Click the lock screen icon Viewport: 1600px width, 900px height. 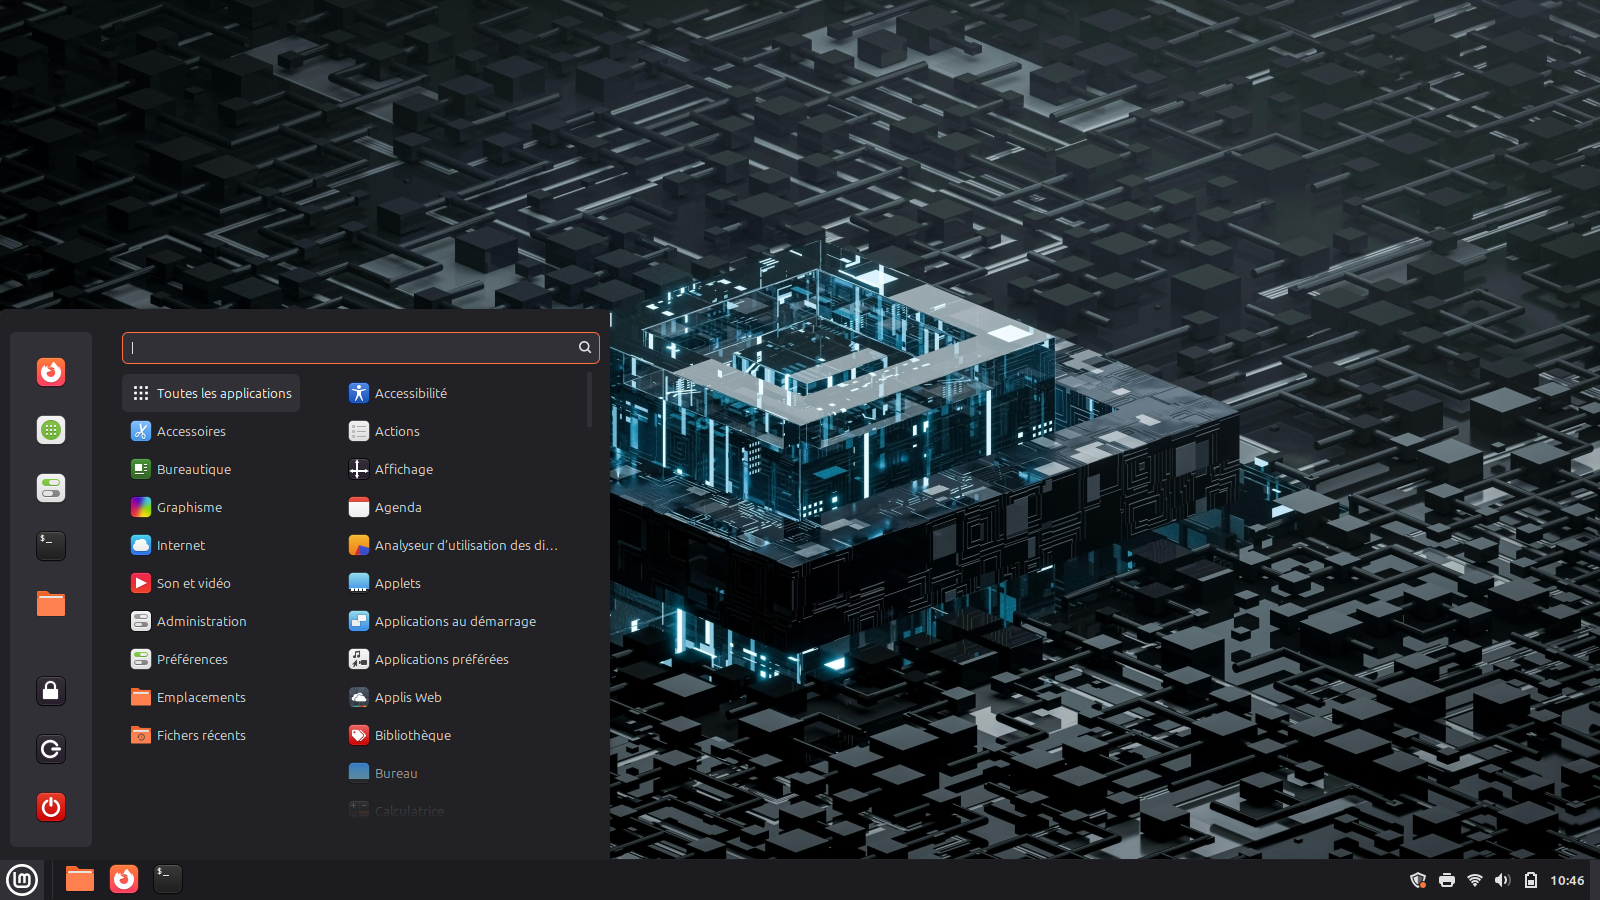51,691
